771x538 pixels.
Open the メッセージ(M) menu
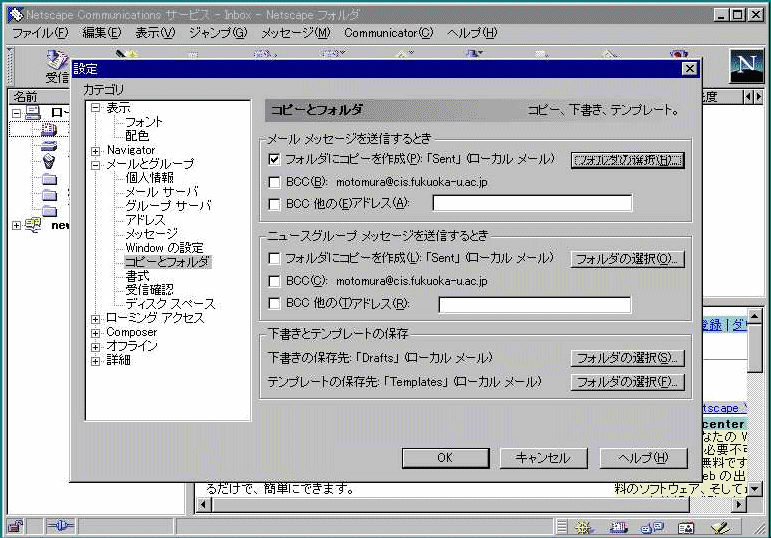(296, 33)
